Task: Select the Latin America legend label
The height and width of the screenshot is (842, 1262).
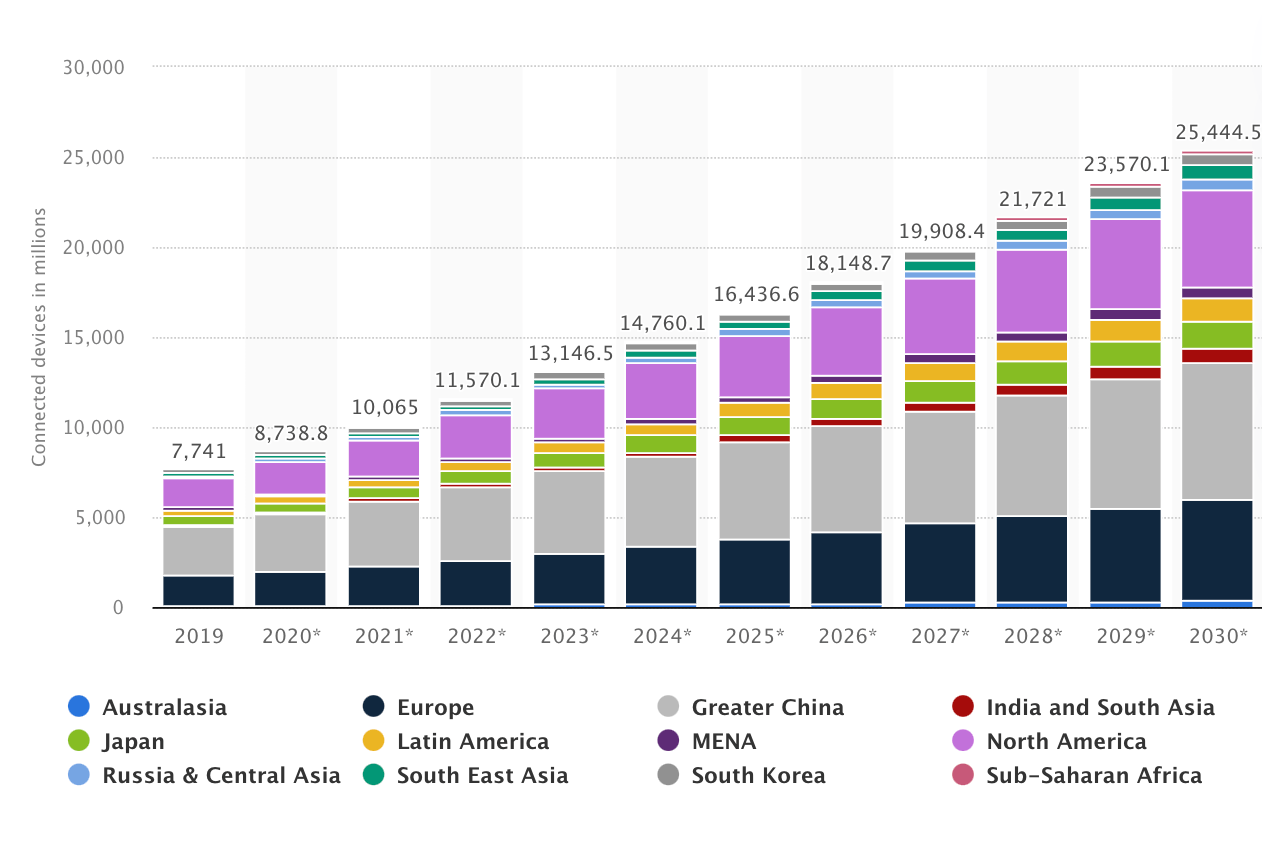Action: pyautogui.click(x=473, y=741)
